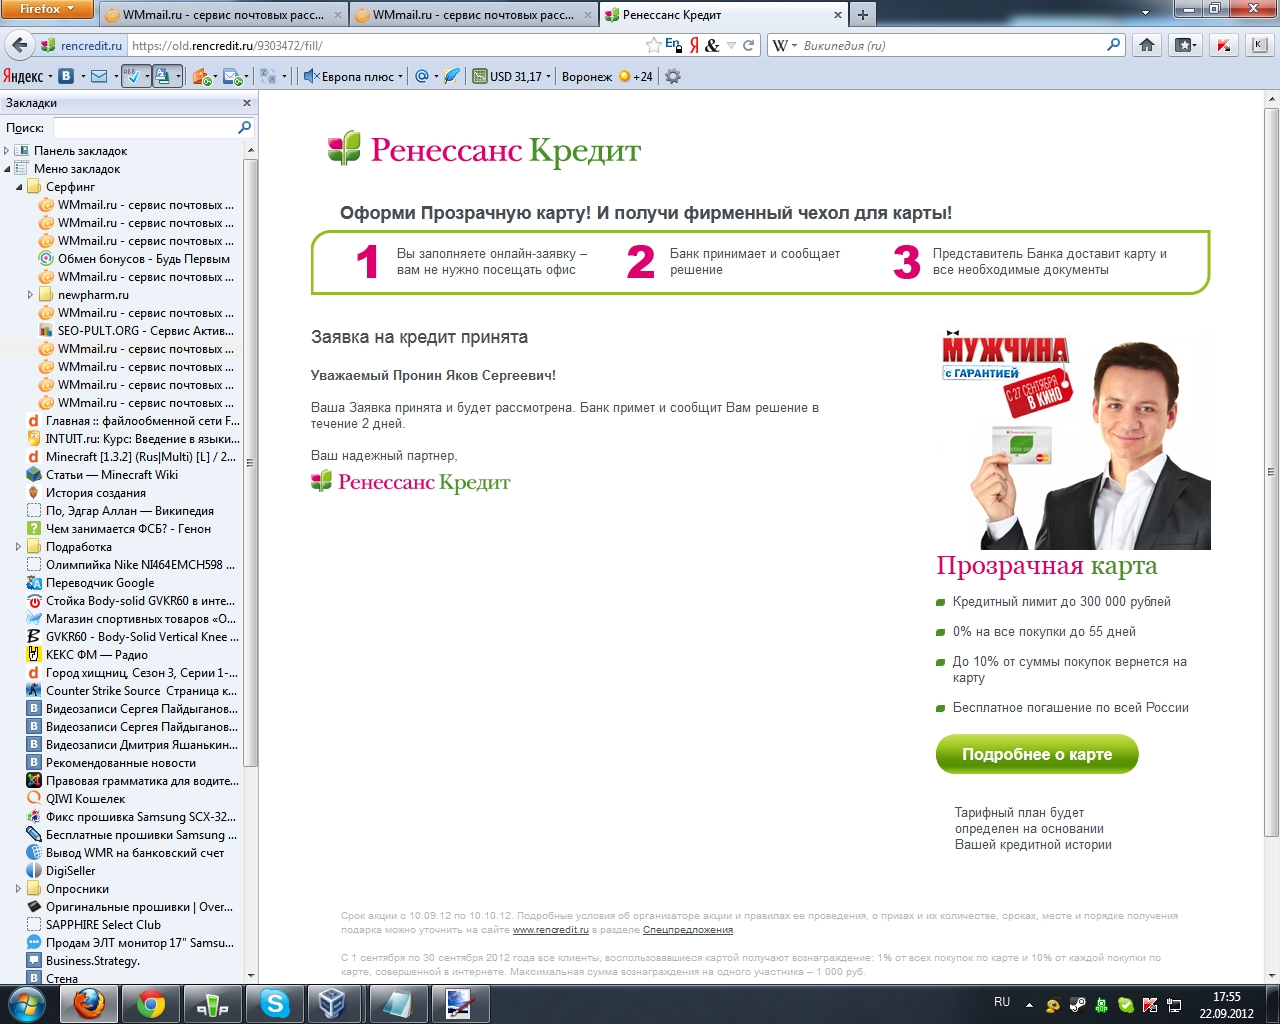This screenshot has width=1280, height=1024.
Task: Open the Статьи — Minecraft Wiki bookmark
Action: [112, 475]
